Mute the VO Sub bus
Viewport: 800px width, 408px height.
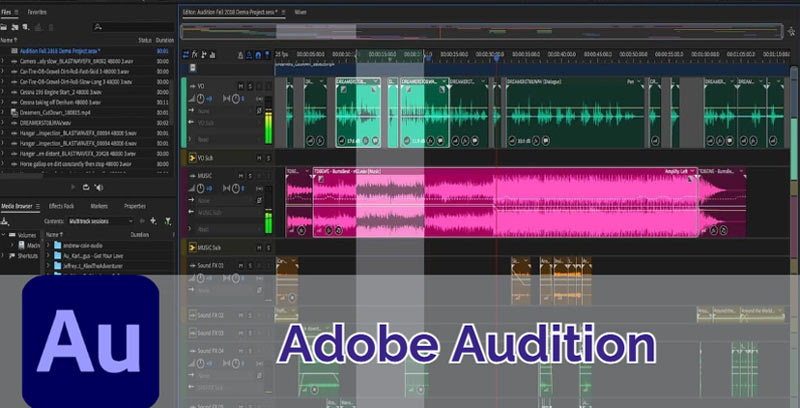point(259,158)
